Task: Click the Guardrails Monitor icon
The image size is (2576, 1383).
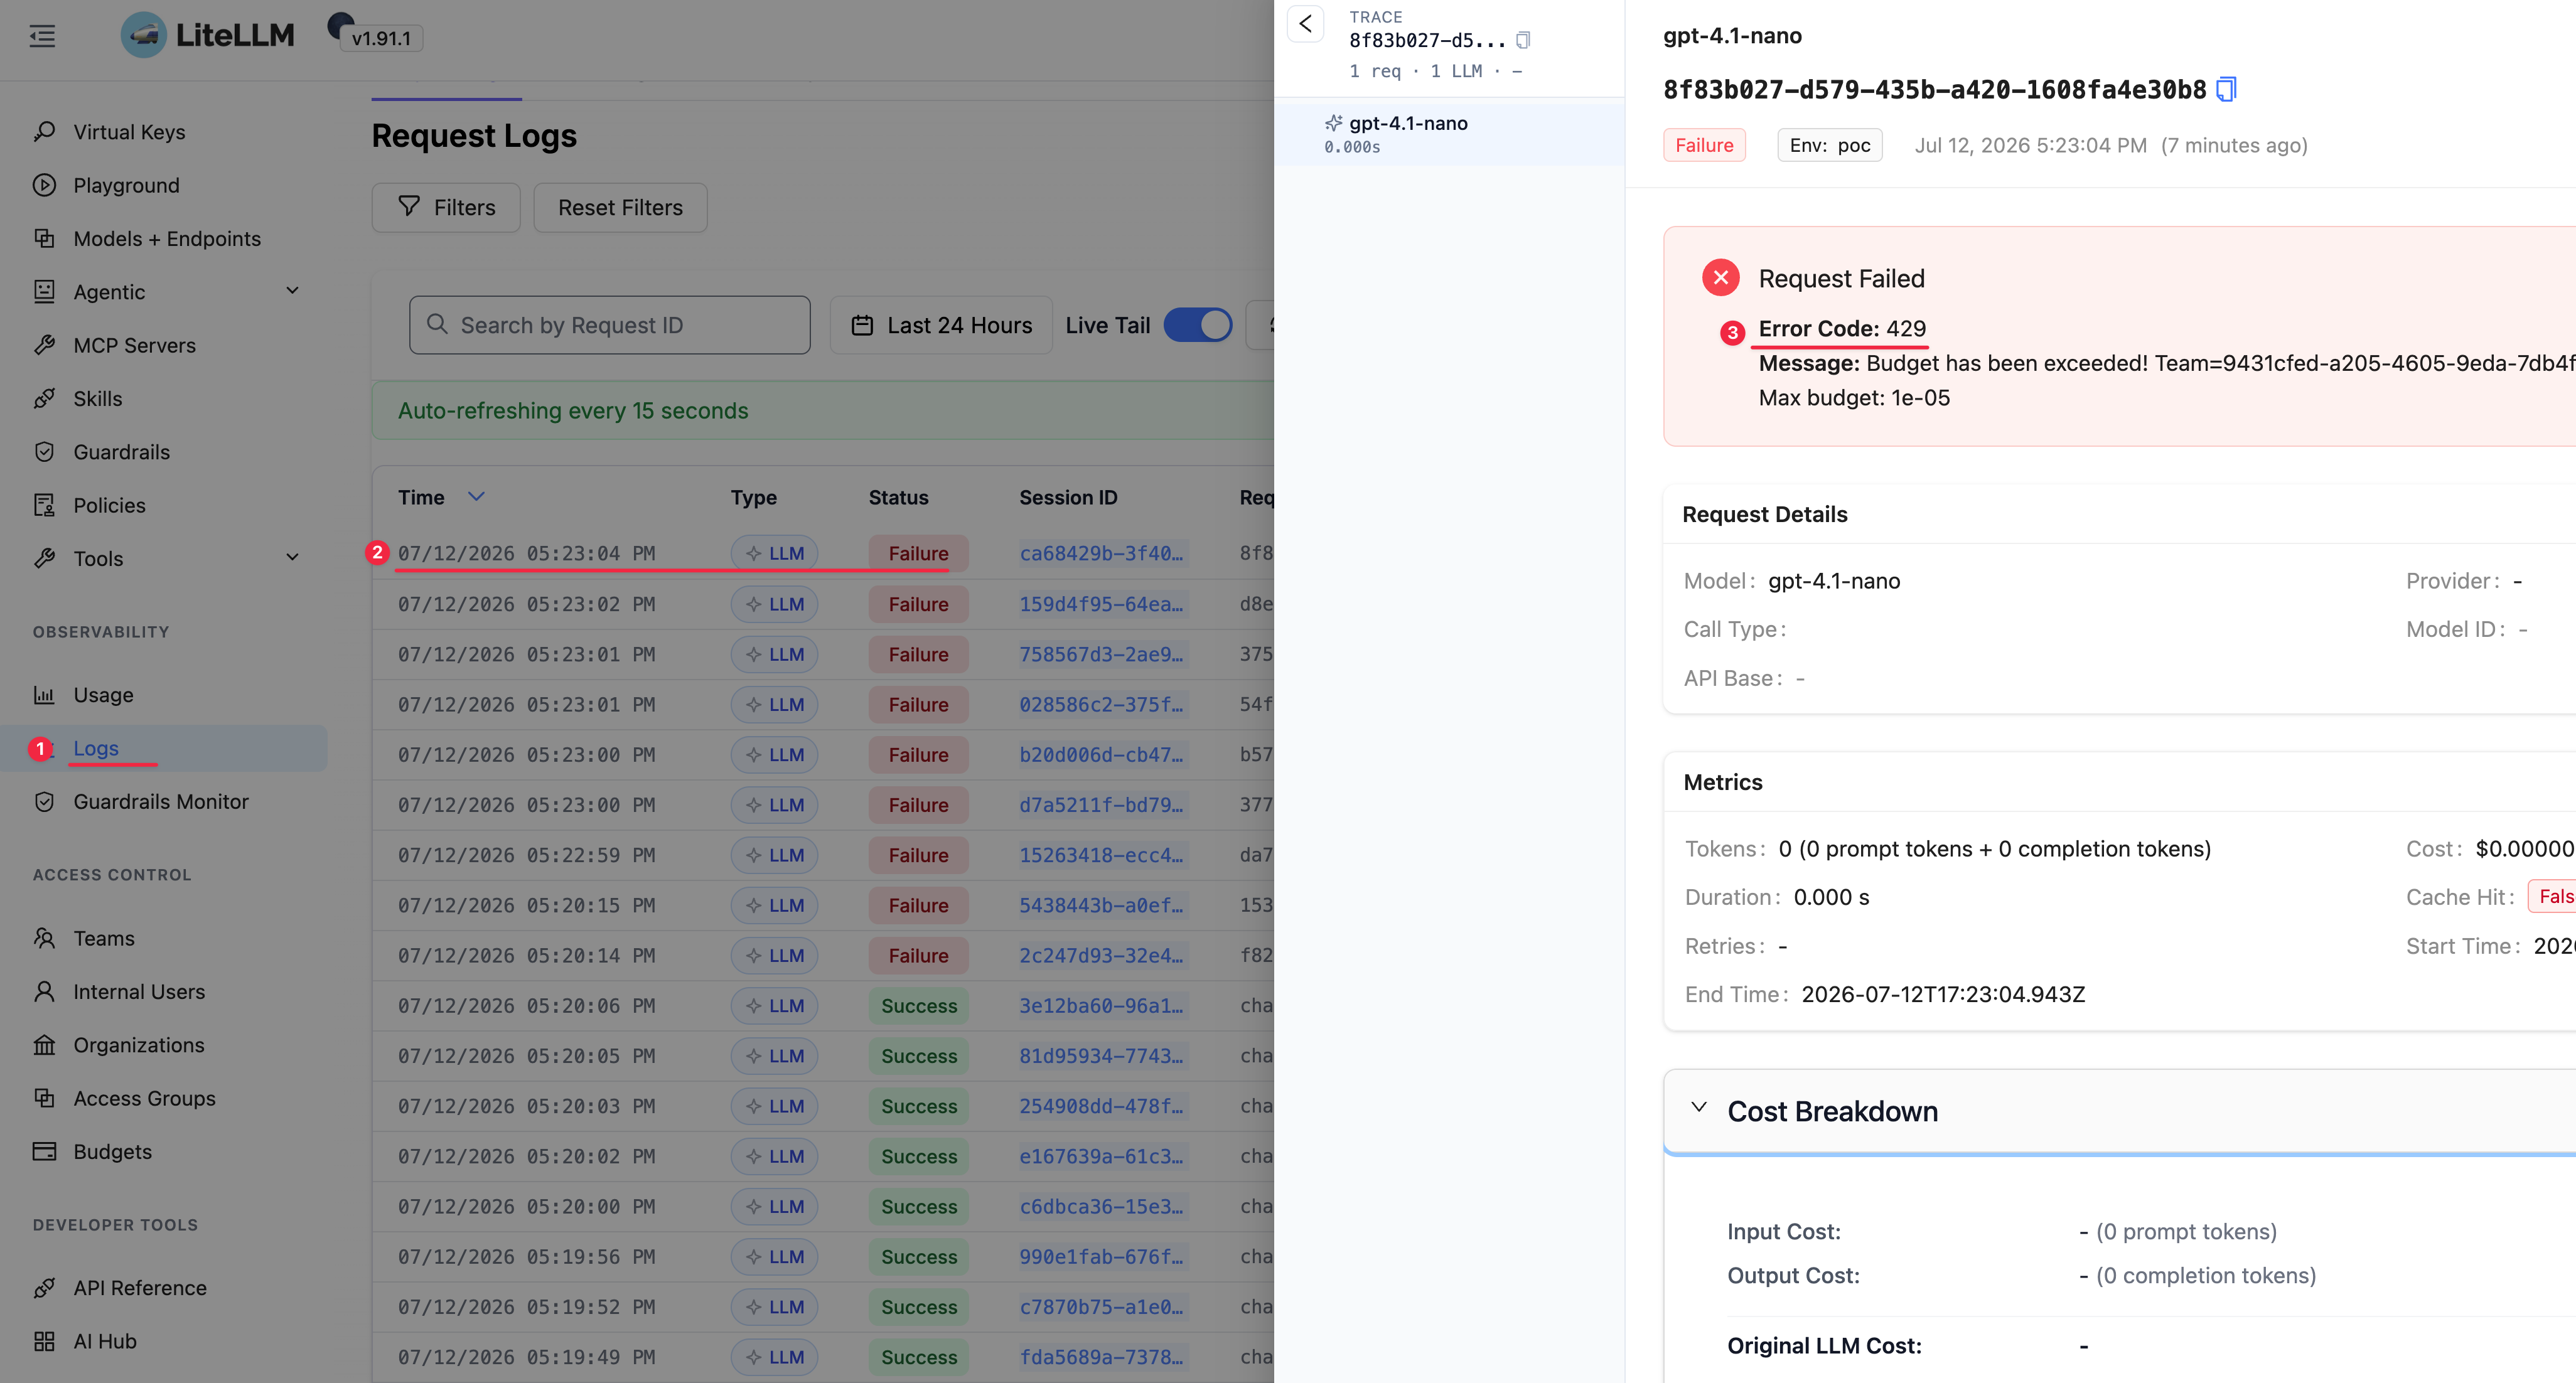Action: [44, 801]
